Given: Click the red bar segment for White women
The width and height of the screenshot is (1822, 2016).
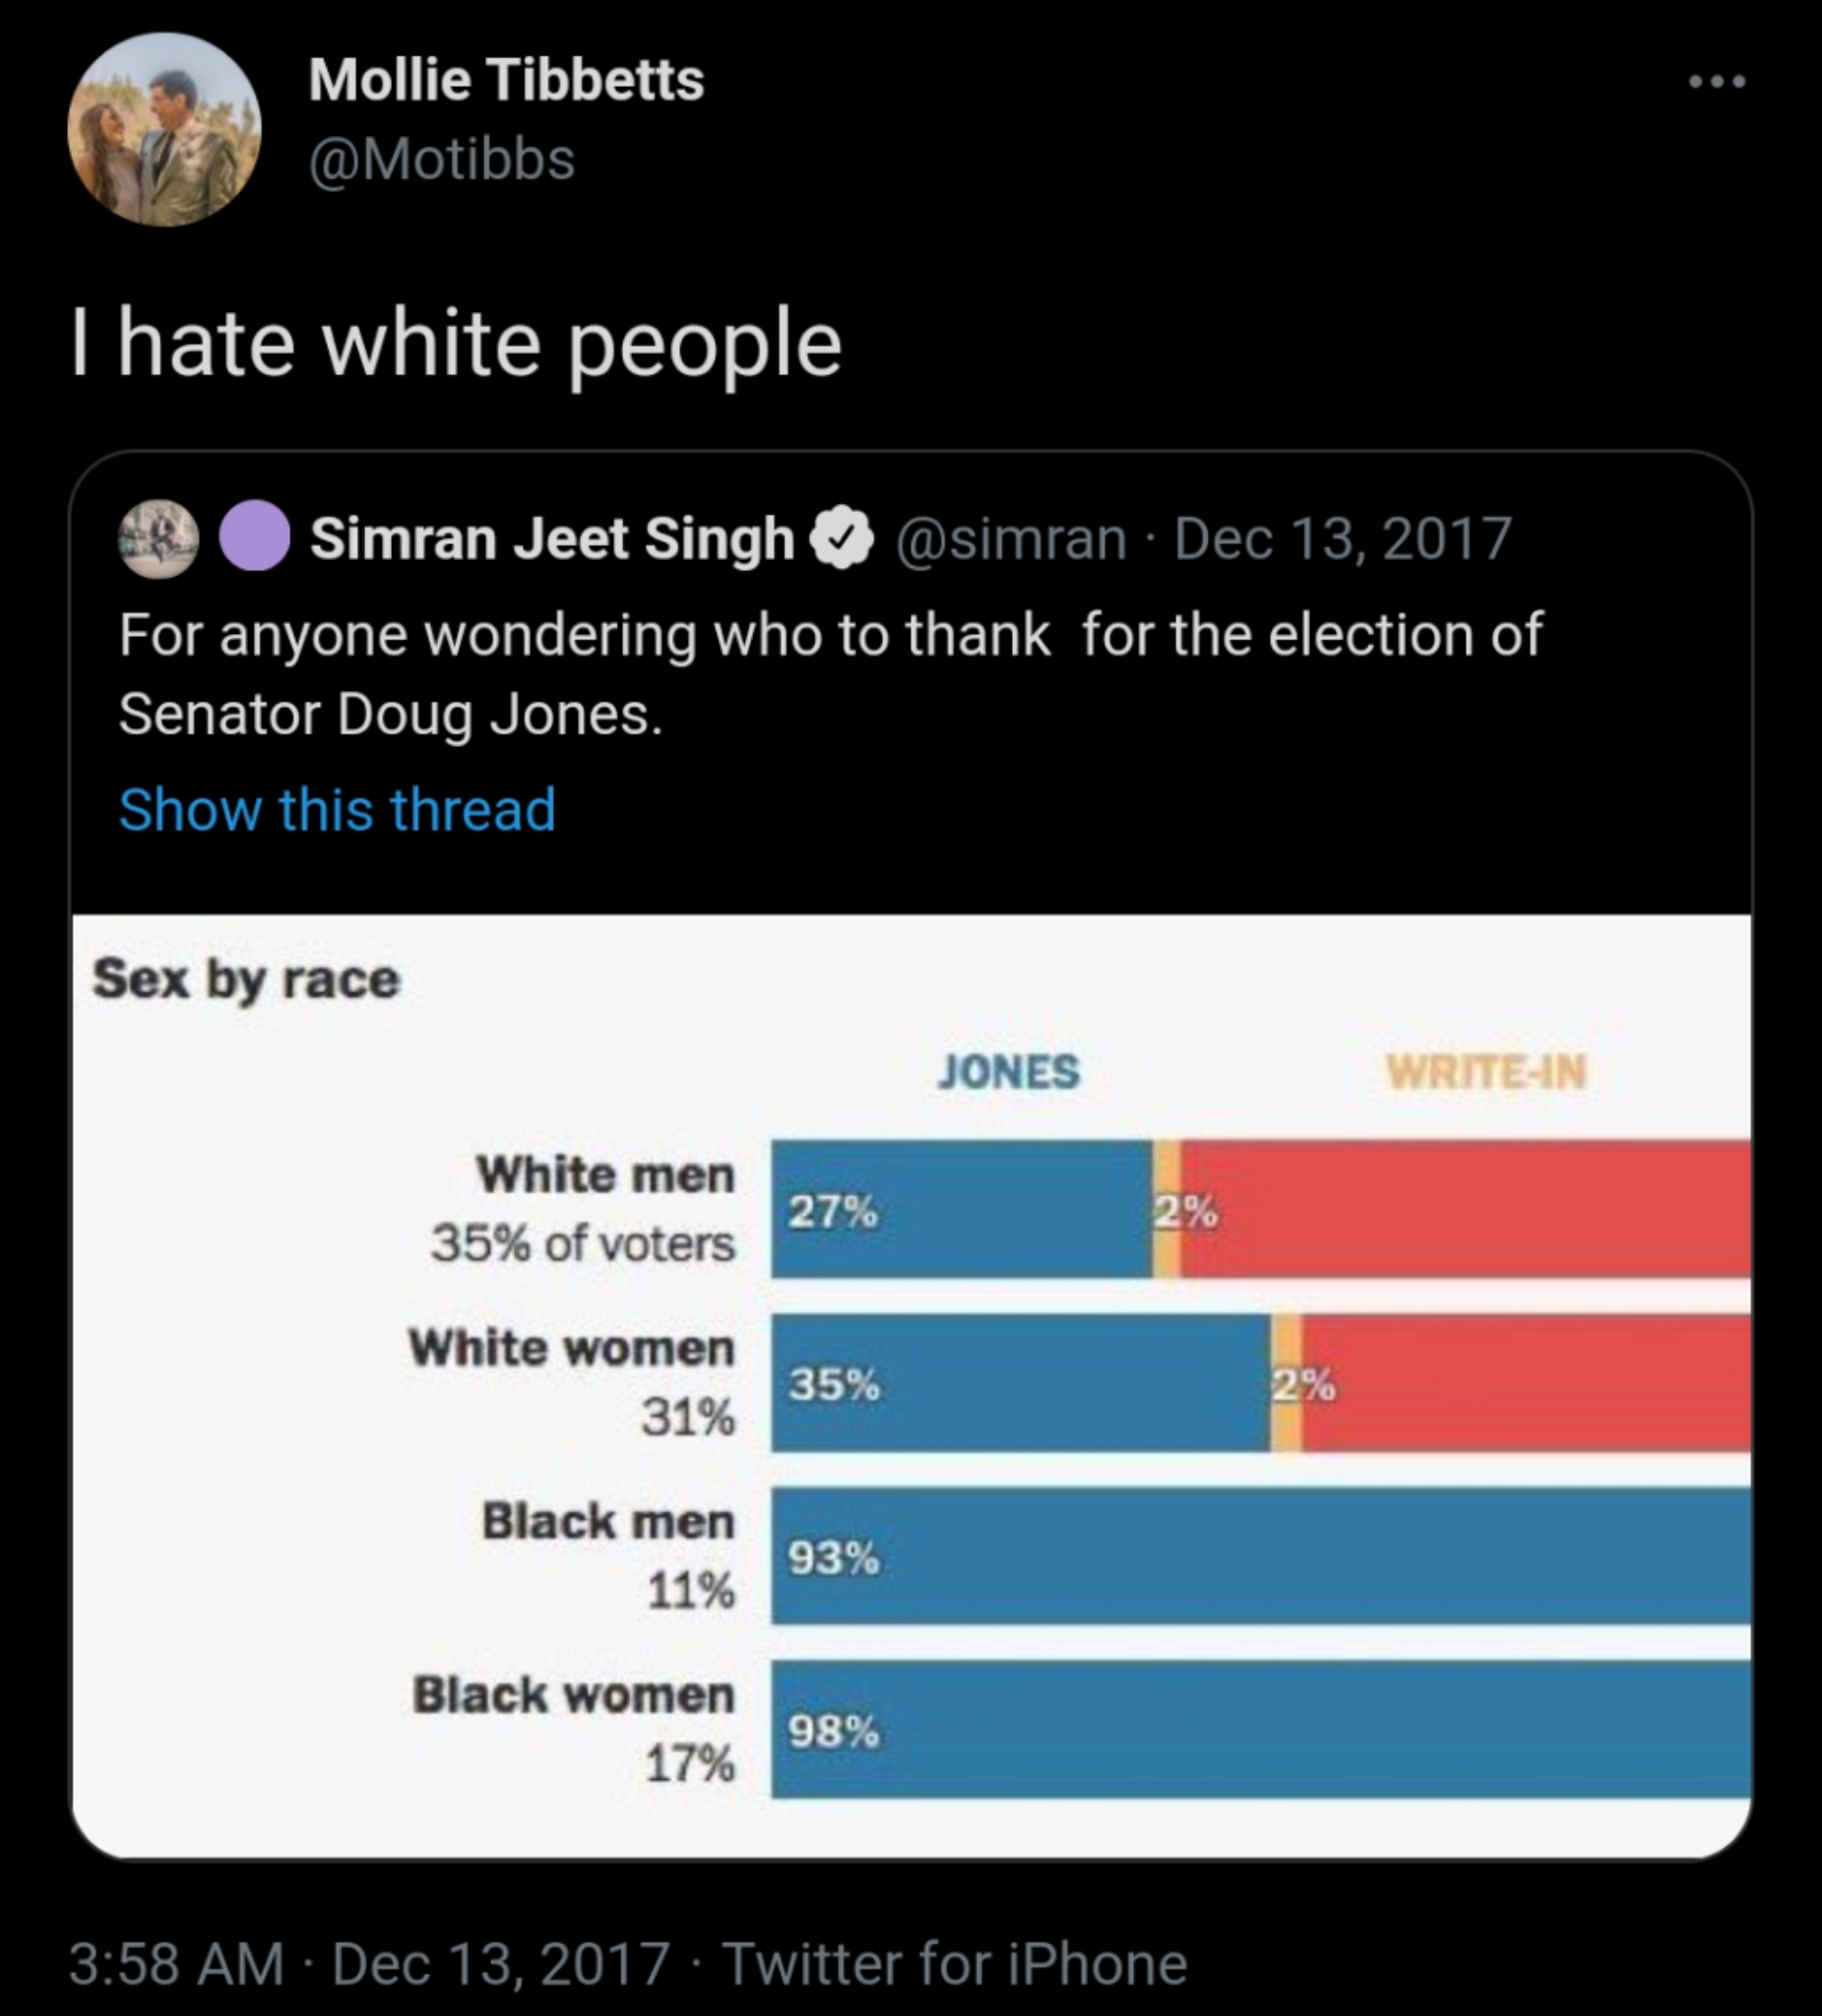Looking at the screenshot, I should coord(1526,1383).
